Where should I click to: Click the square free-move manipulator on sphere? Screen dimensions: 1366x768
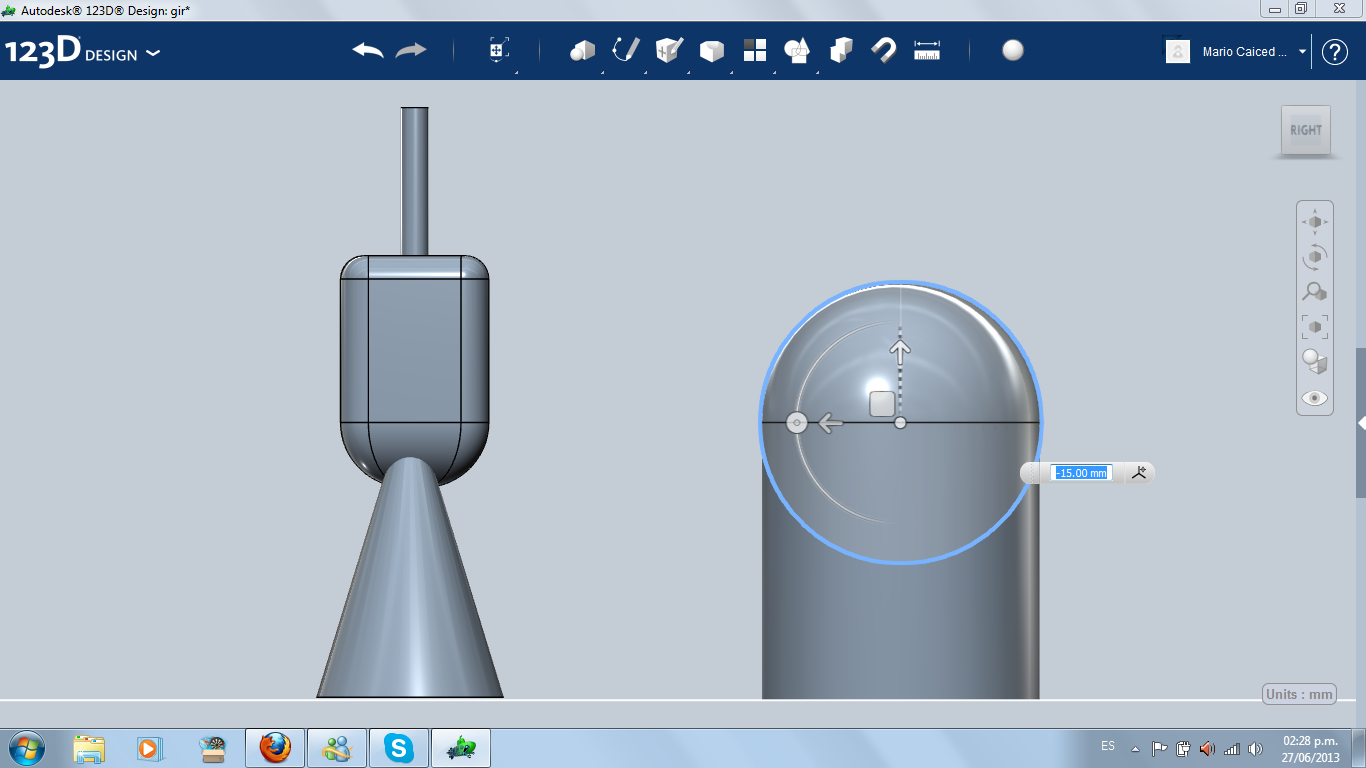click(x=882, y=404)
